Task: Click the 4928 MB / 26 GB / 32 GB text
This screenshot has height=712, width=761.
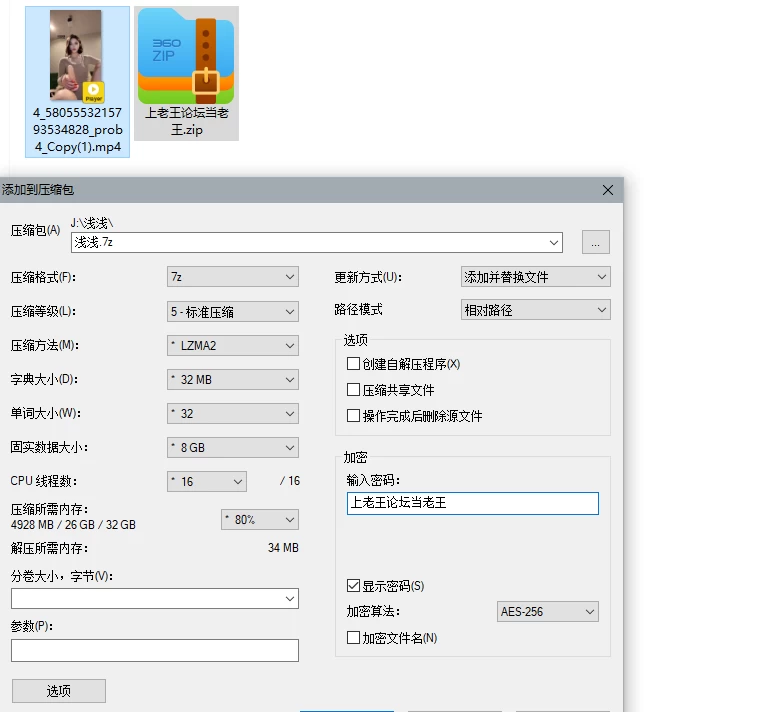Action: (73, 525)
